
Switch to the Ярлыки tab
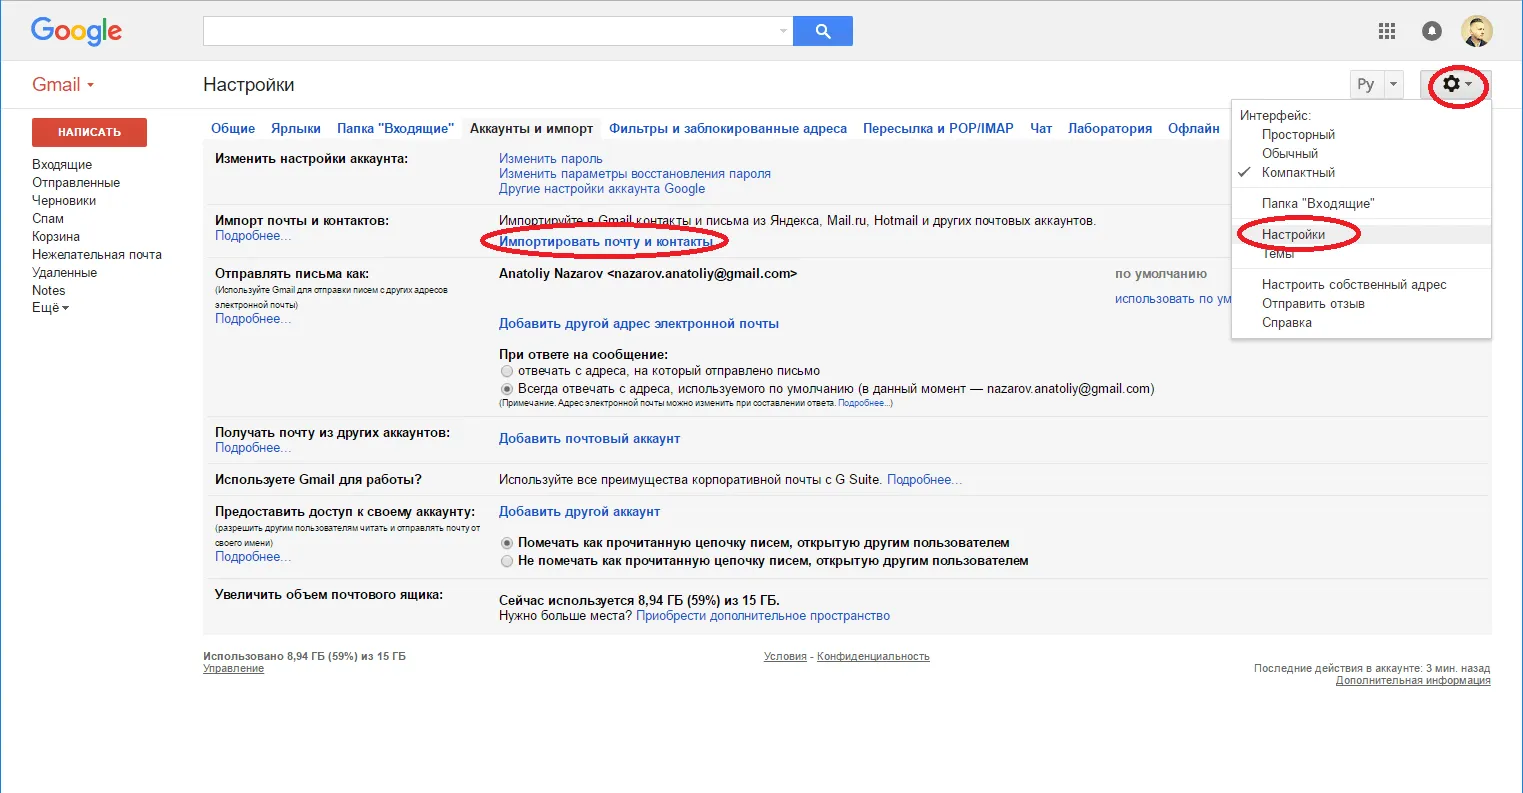coord(296,128)
